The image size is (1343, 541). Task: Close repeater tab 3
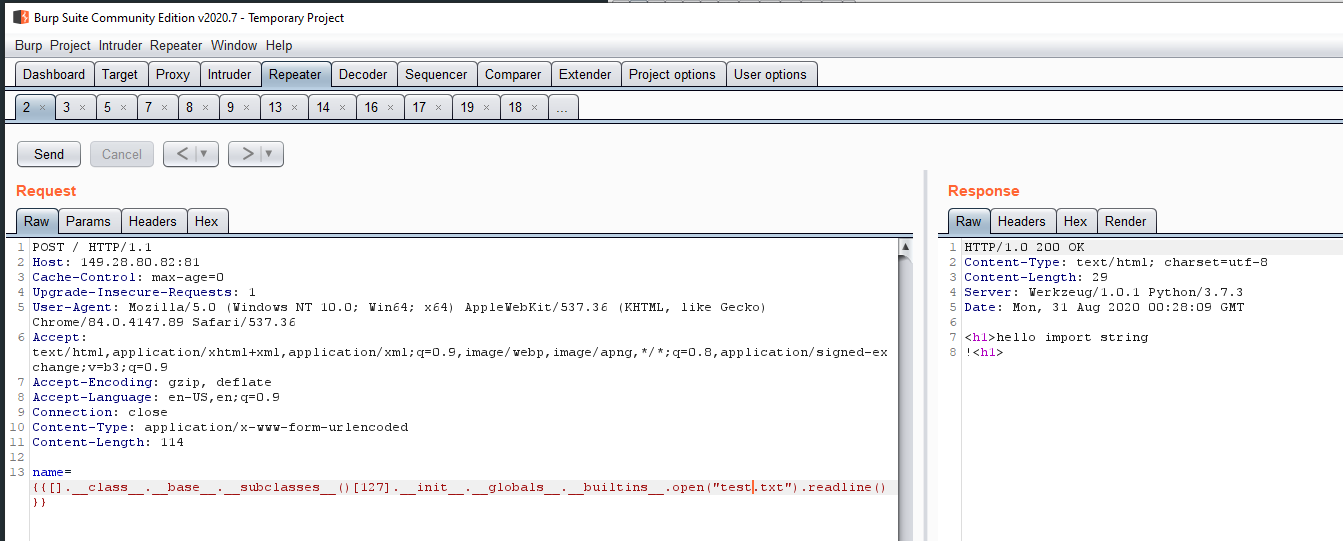[82, 108]
